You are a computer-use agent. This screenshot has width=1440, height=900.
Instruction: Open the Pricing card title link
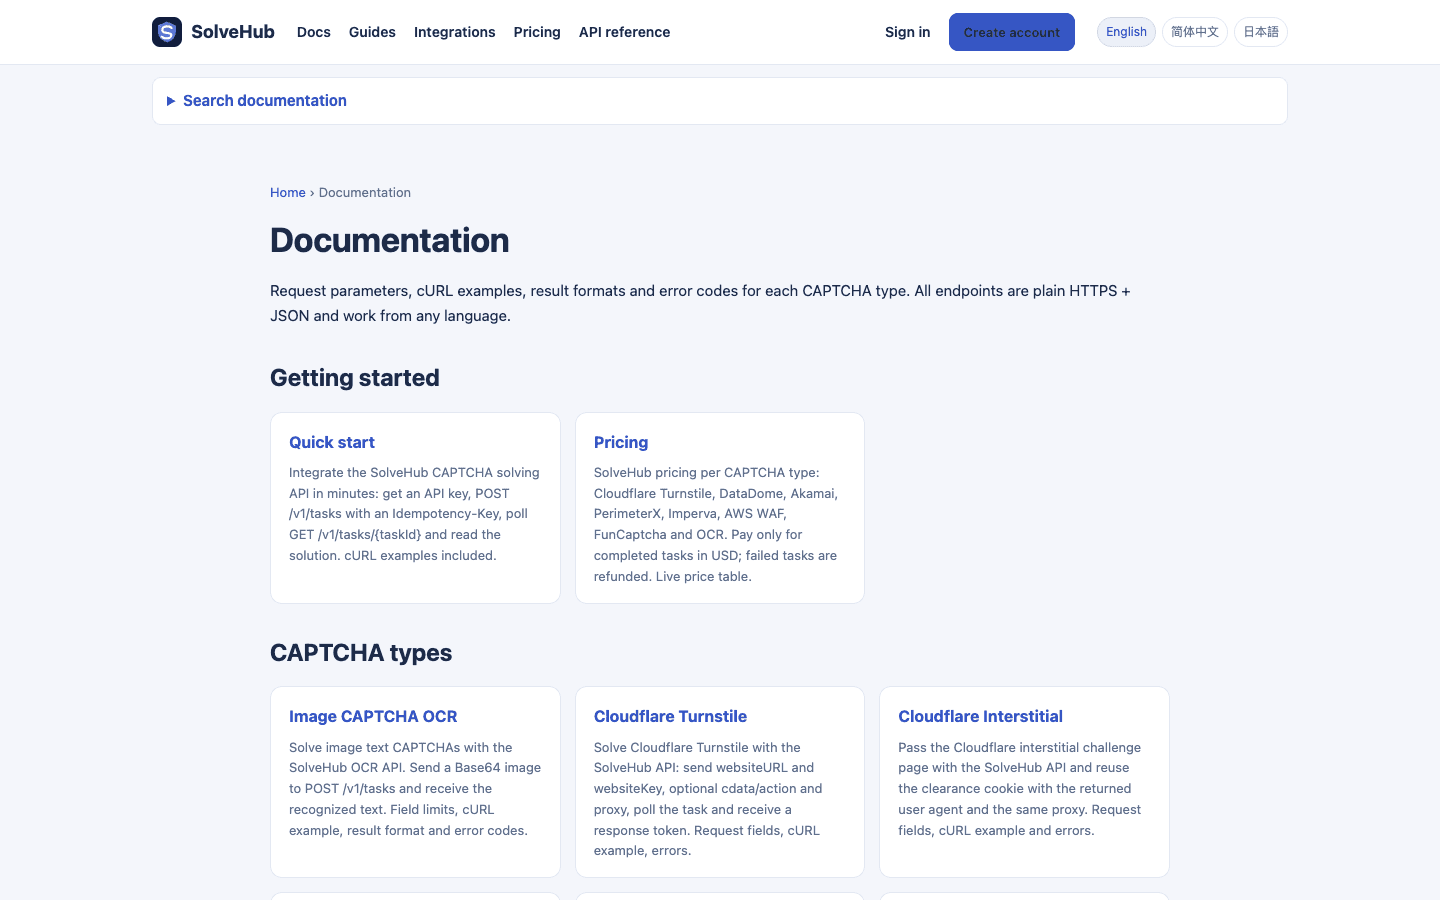[621, 442]
